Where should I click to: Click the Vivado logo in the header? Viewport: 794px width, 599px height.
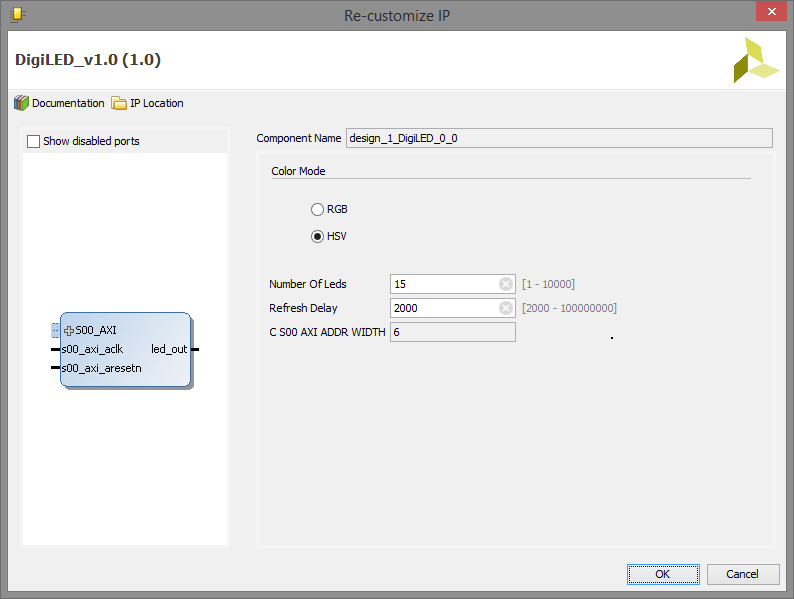coord(756,60)
